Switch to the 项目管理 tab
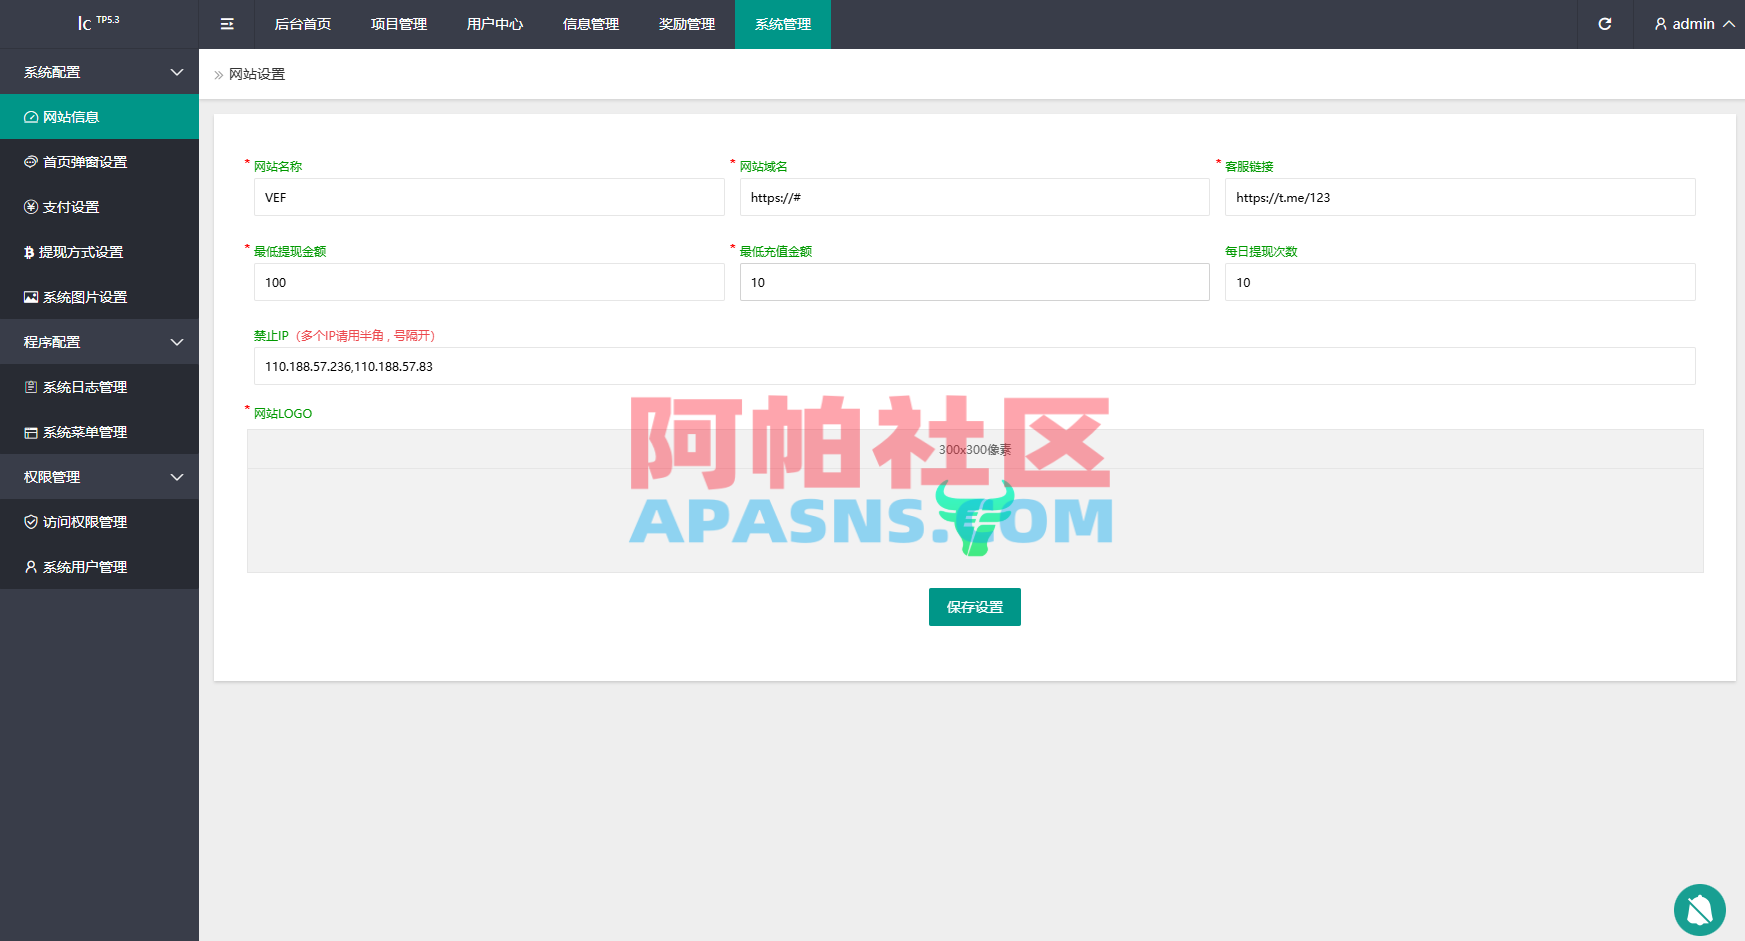This screenshot has width=1745, height=941. coord(399,24)
